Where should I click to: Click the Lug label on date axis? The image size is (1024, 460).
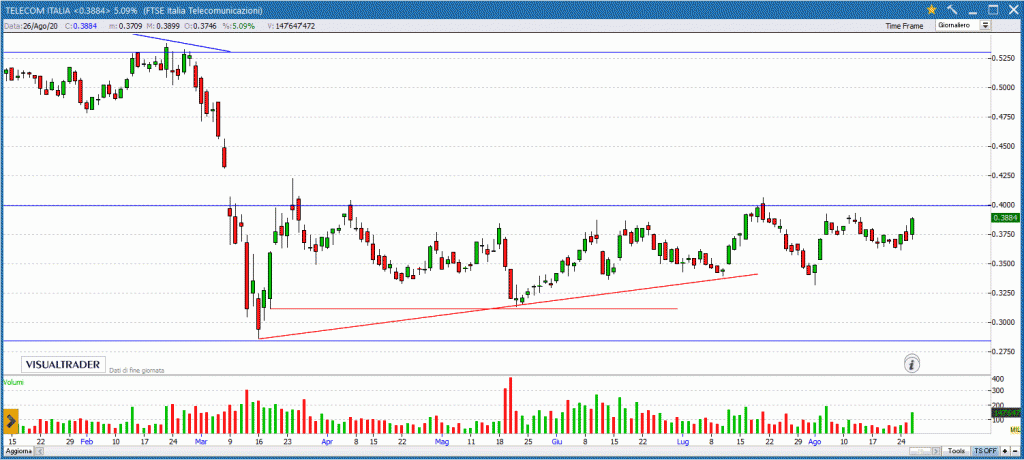[x=682, y=442]
